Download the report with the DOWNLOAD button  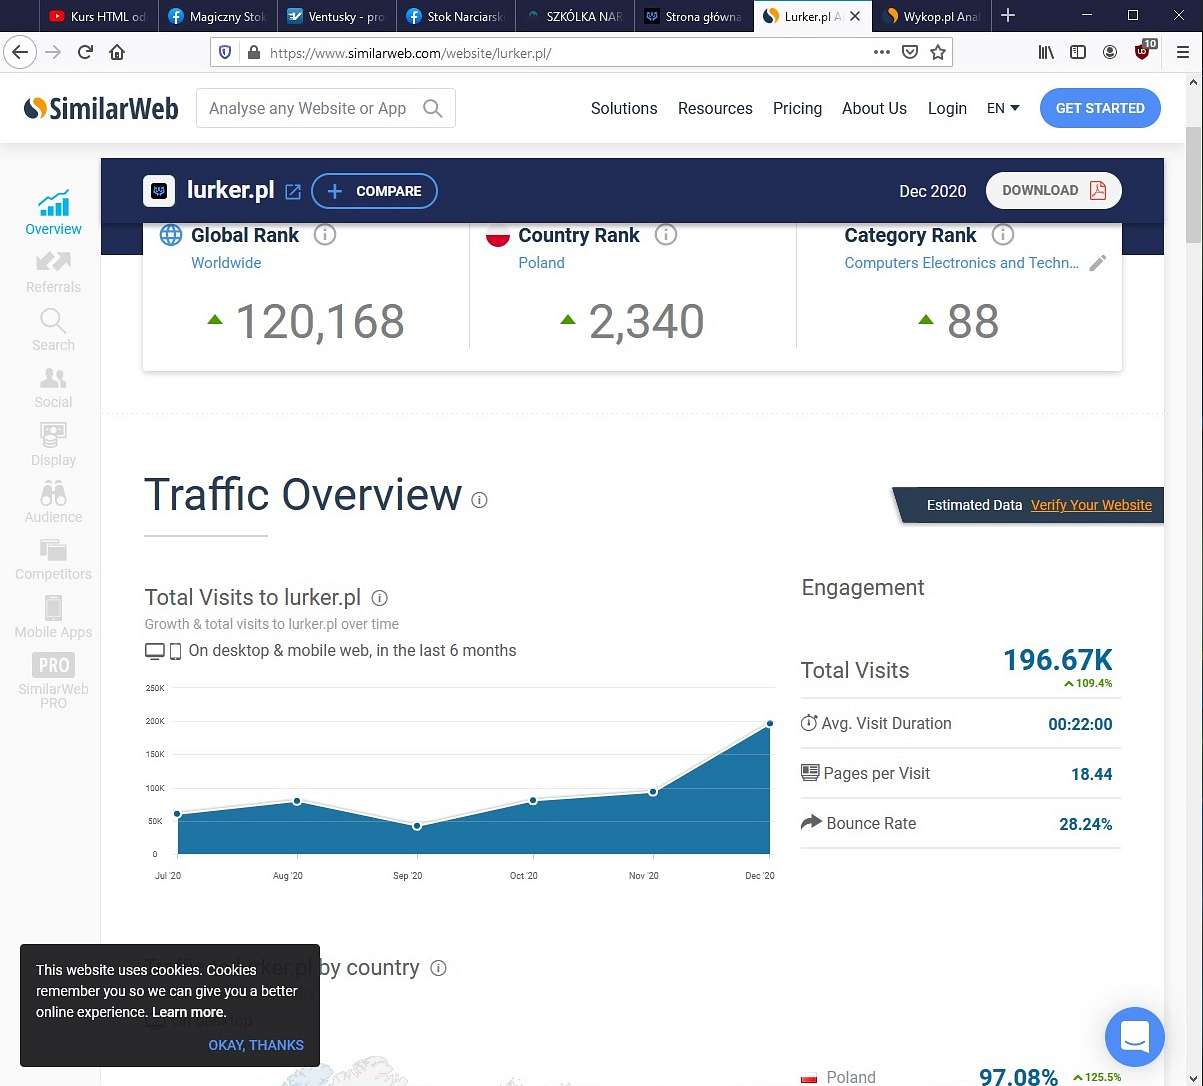pyautogui.click(x=1054, y=190)
